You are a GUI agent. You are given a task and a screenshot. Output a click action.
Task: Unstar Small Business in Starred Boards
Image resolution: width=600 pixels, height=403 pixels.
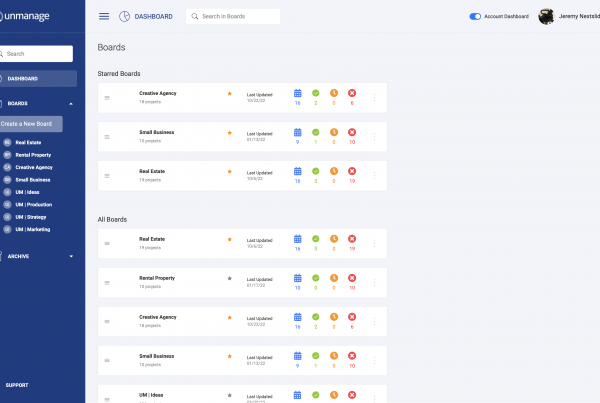[229, 132]
